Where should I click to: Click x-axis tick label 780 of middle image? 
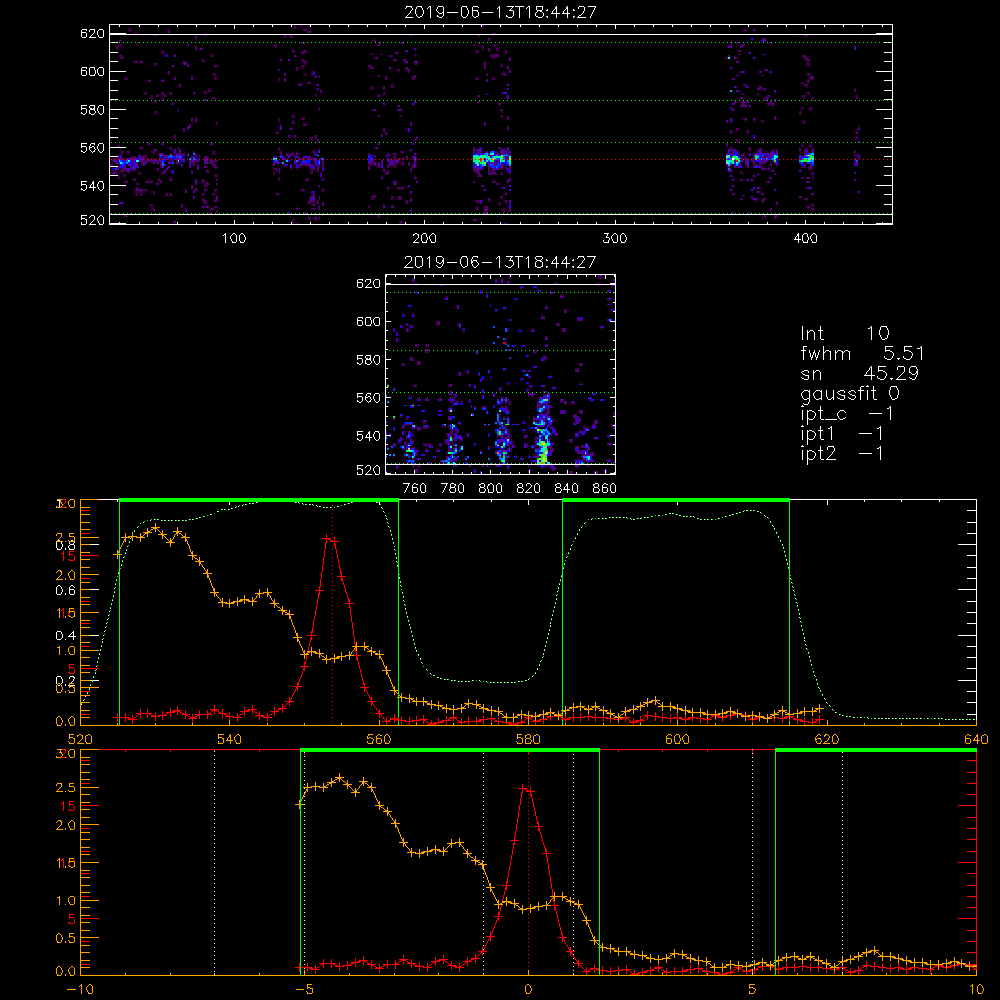tap(453, 489)
